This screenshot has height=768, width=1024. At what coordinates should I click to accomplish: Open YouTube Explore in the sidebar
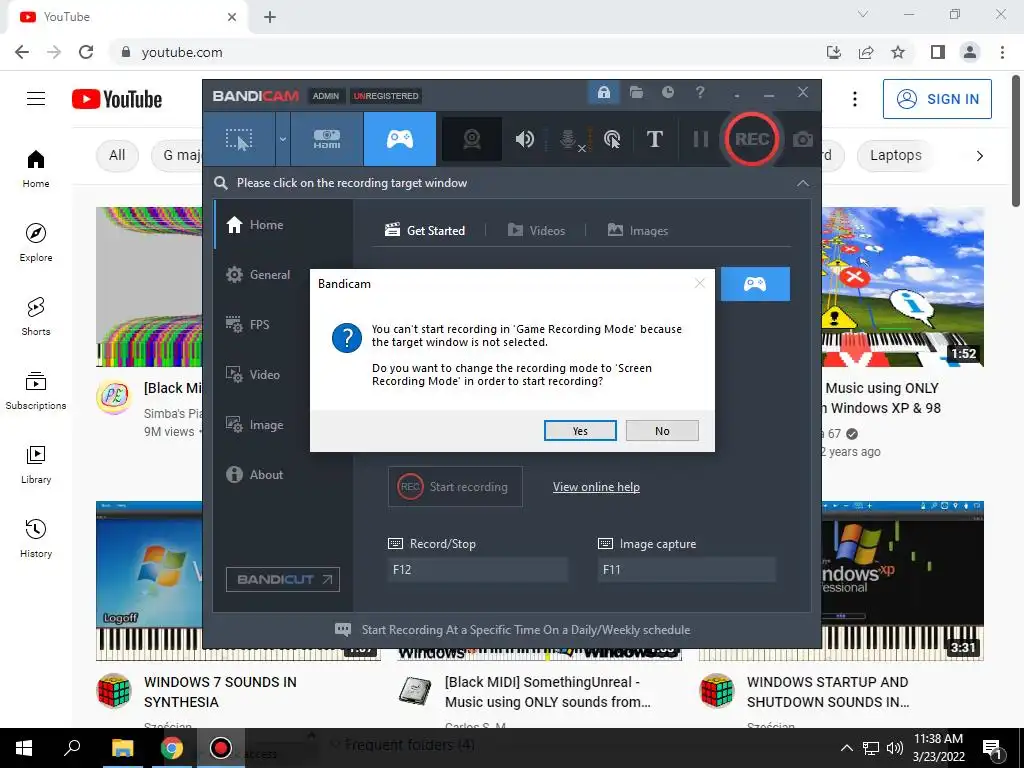[36, 242]
